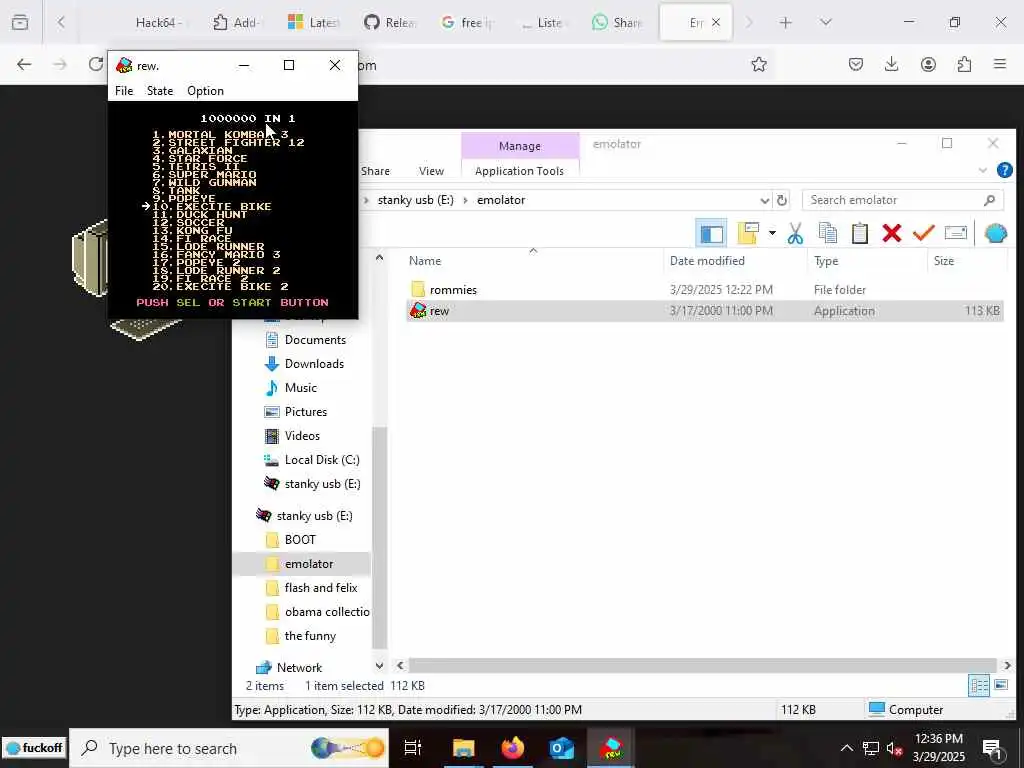Open the Option menu in rew emulator
1024x768 pixels.
click(205, 91)
